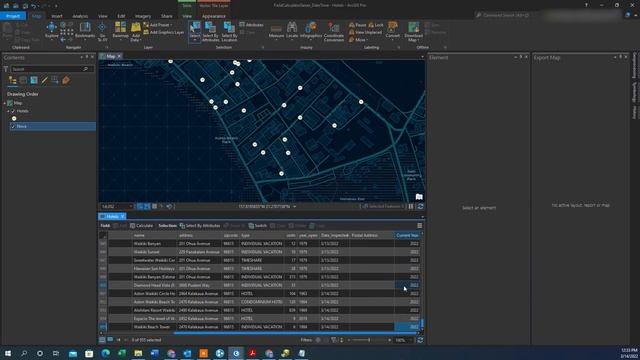Open the Bookmarks gallery
Screen dimensions: 640x360
[85, 31]
